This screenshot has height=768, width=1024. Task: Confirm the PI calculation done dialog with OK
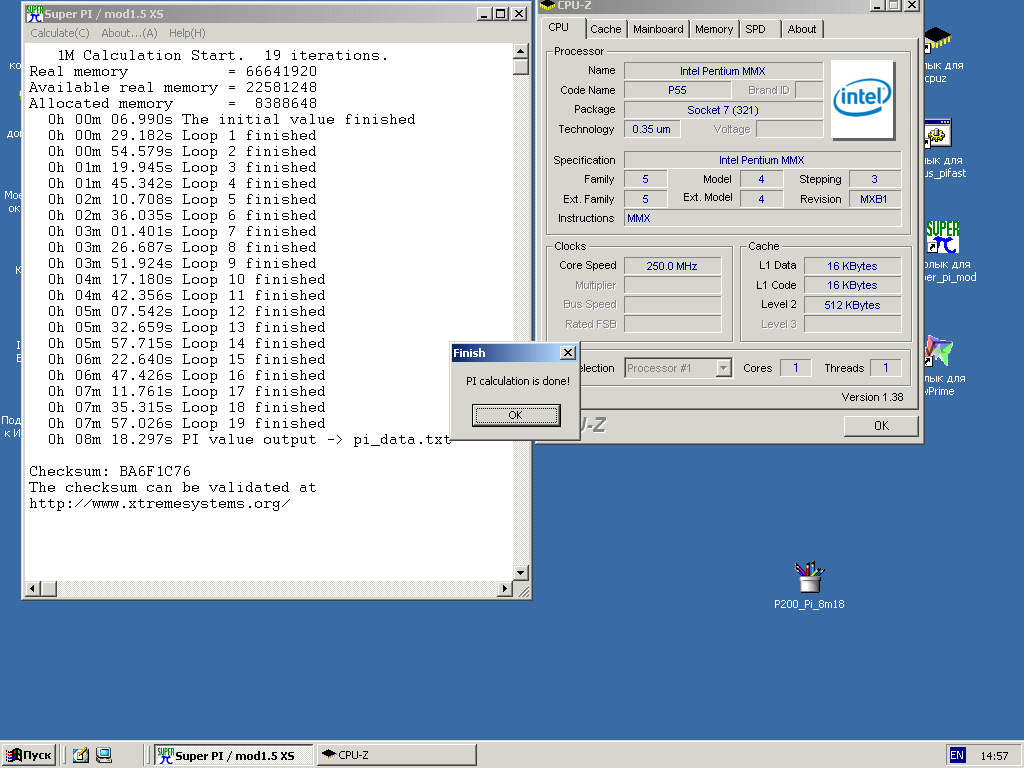[x=516, y=415]
